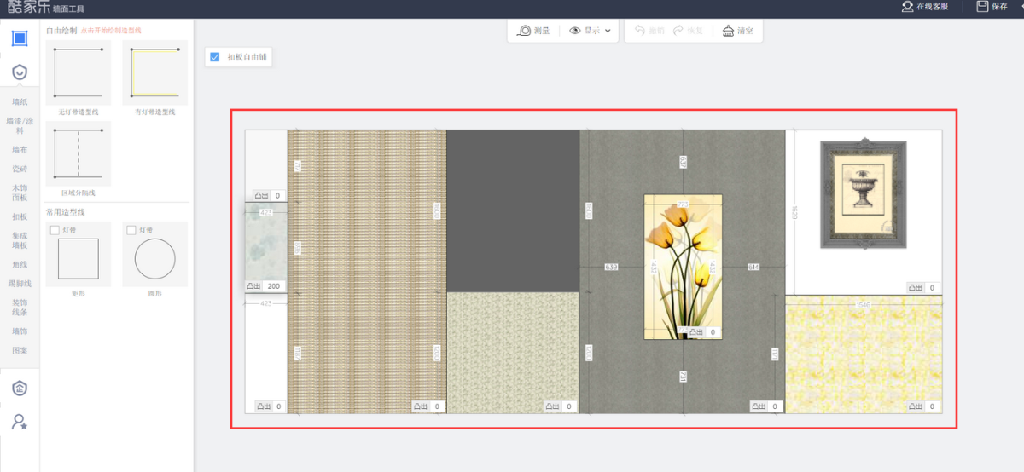This screenshot has height=472, width=1024.
Task: Select the dark gray wall region
Action: click(x=513, y=210)
